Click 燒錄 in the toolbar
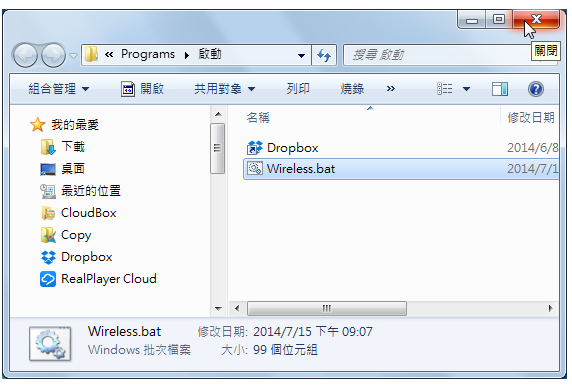The height and width of the screenshot is (386, 572). click(352, 89)
